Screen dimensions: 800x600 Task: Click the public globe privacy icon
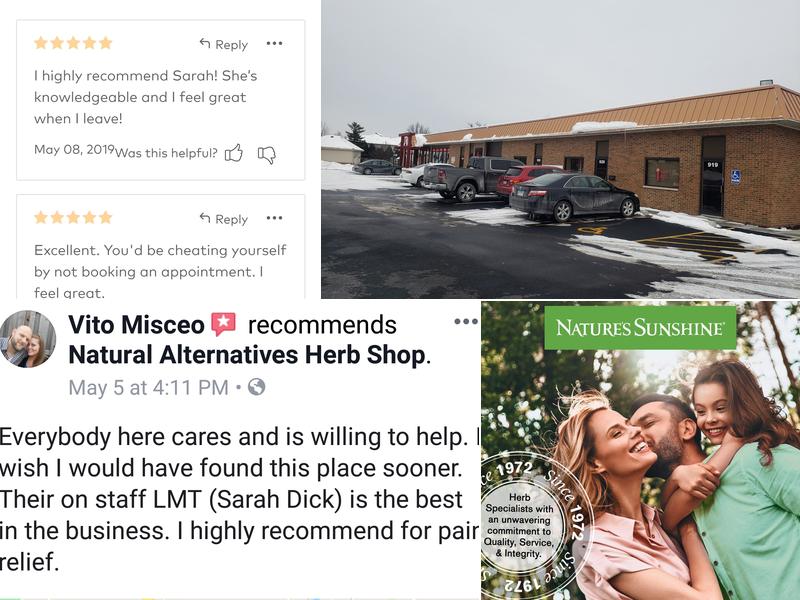point(257,387)
